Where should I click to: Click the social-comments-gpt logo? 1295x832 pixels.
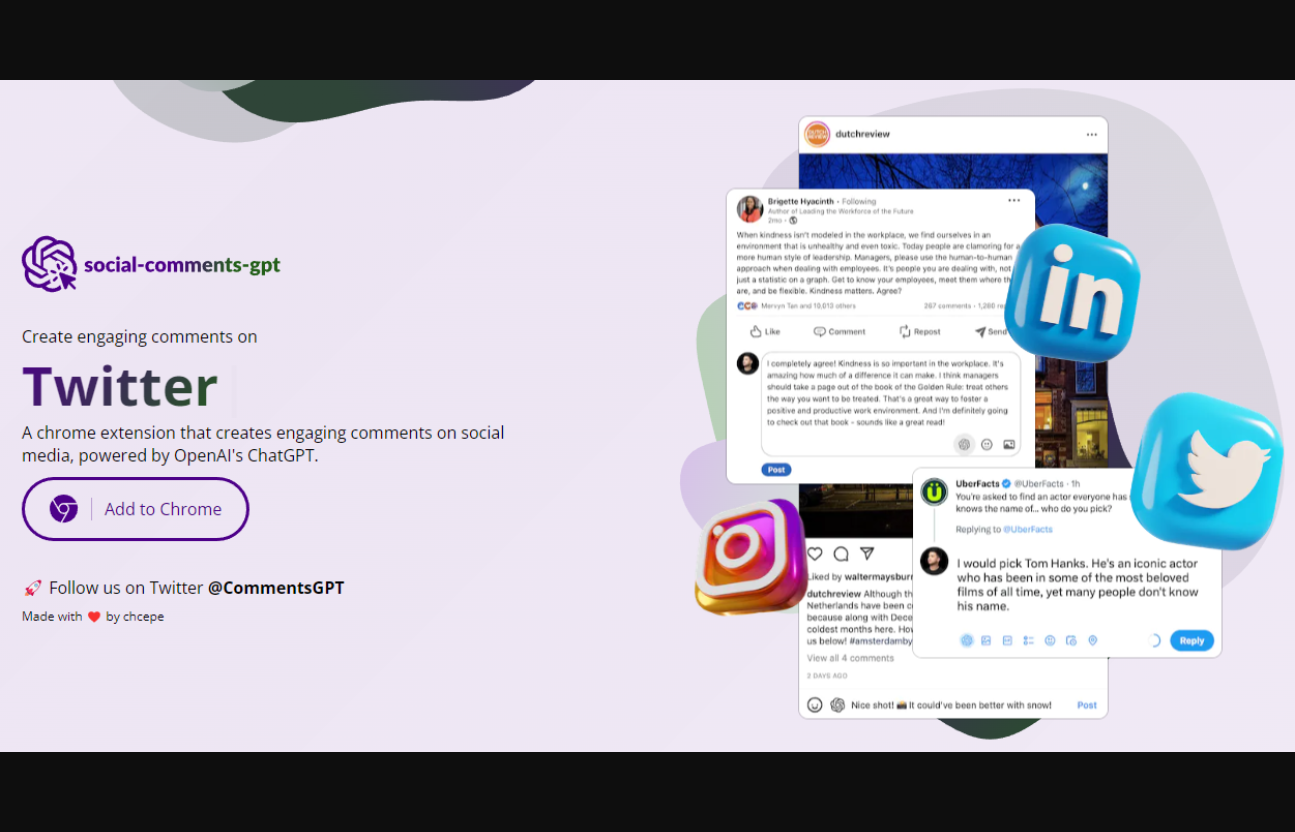[150, 264]
